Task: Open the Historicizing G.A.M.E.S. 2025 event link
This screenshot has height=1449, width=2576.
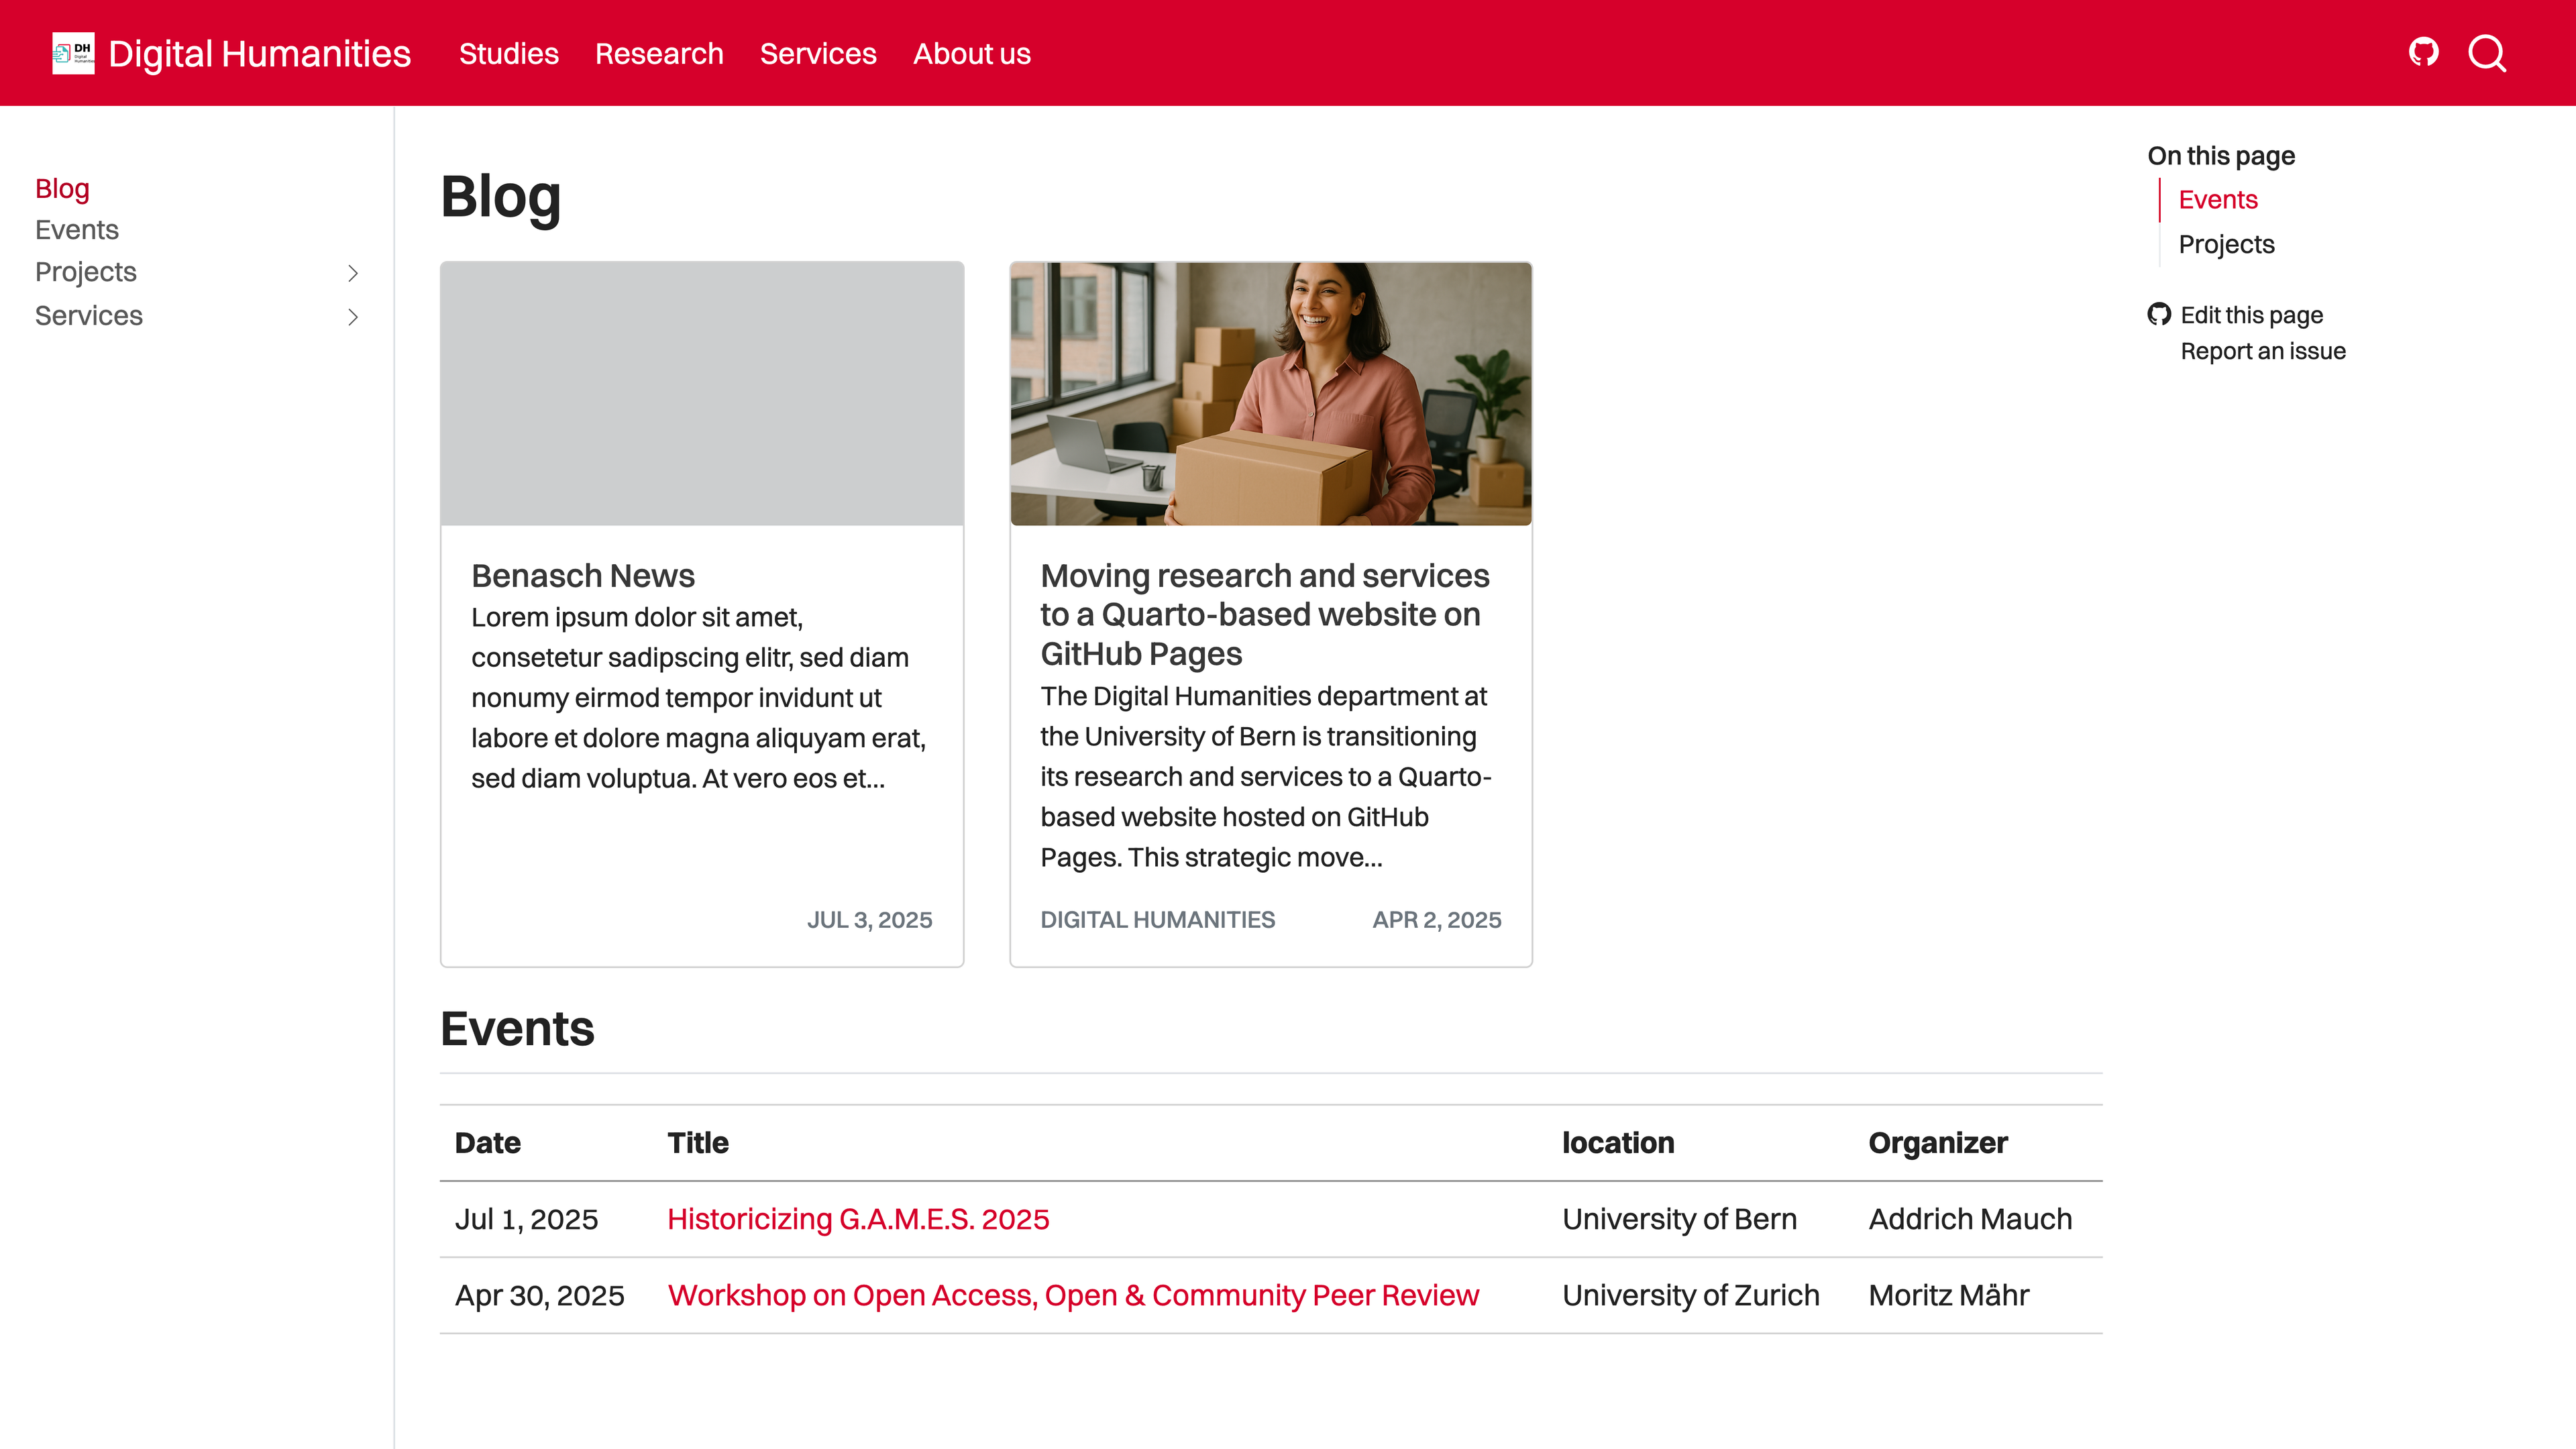Action: click(857, 1219)
